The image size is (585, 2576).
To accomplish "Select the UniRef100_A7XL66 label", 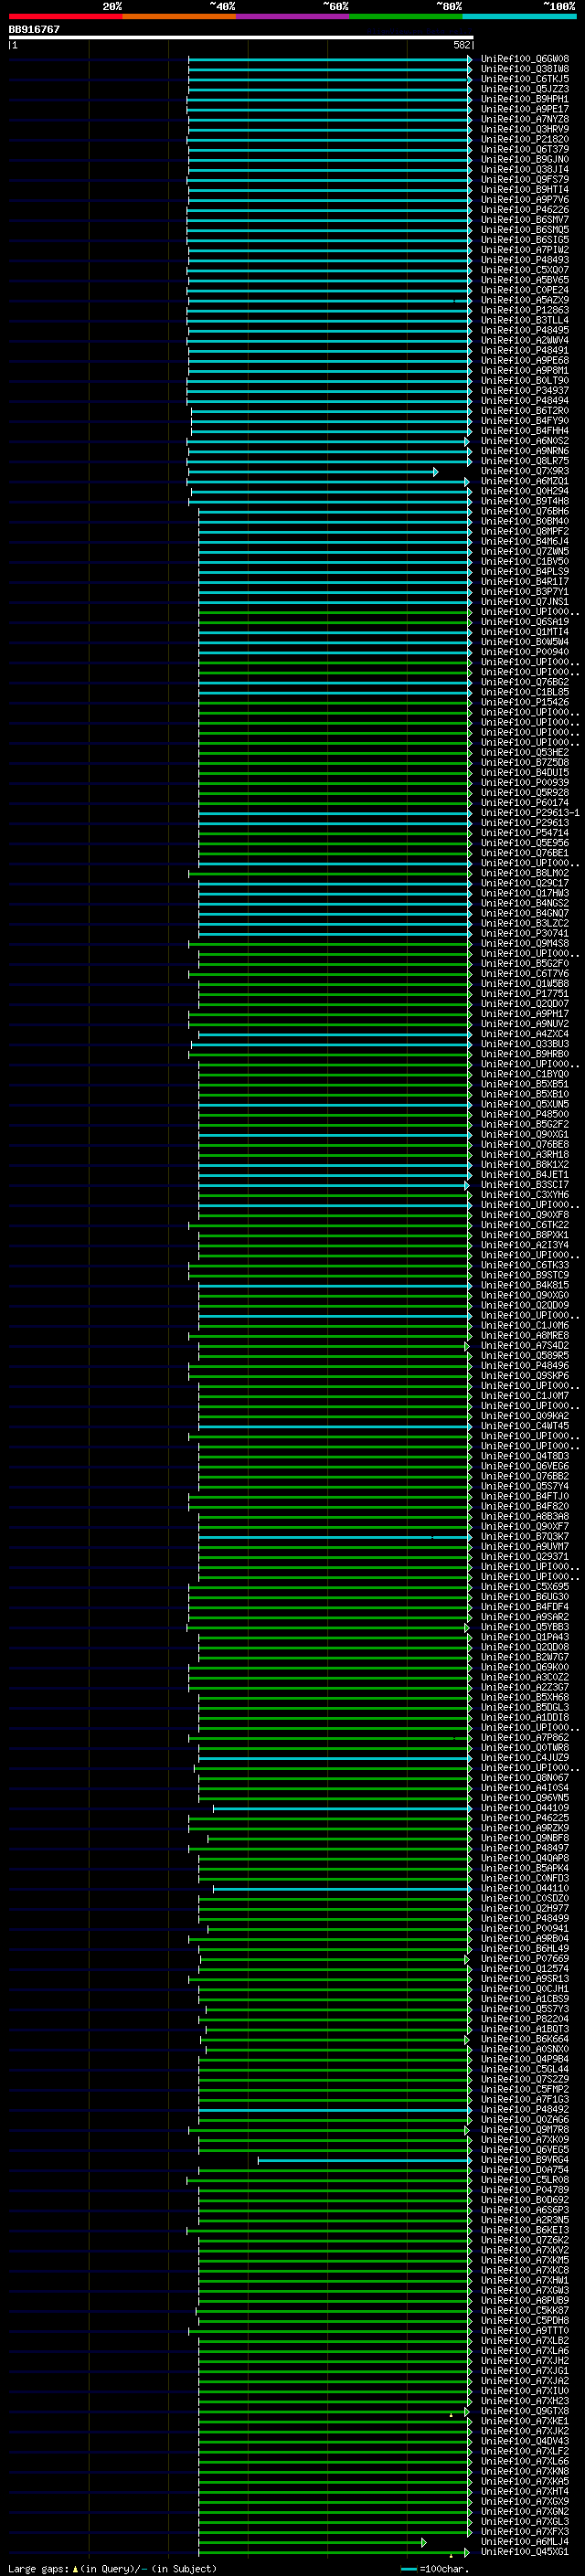I will point(525,2461).
